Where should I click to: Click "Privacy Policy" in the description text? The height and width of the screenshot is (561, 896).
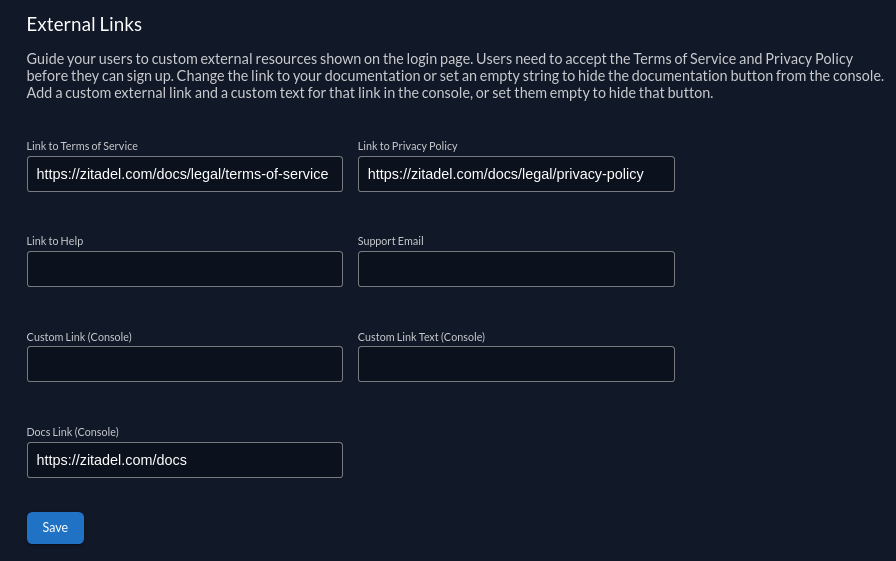[x=809, y=59]
